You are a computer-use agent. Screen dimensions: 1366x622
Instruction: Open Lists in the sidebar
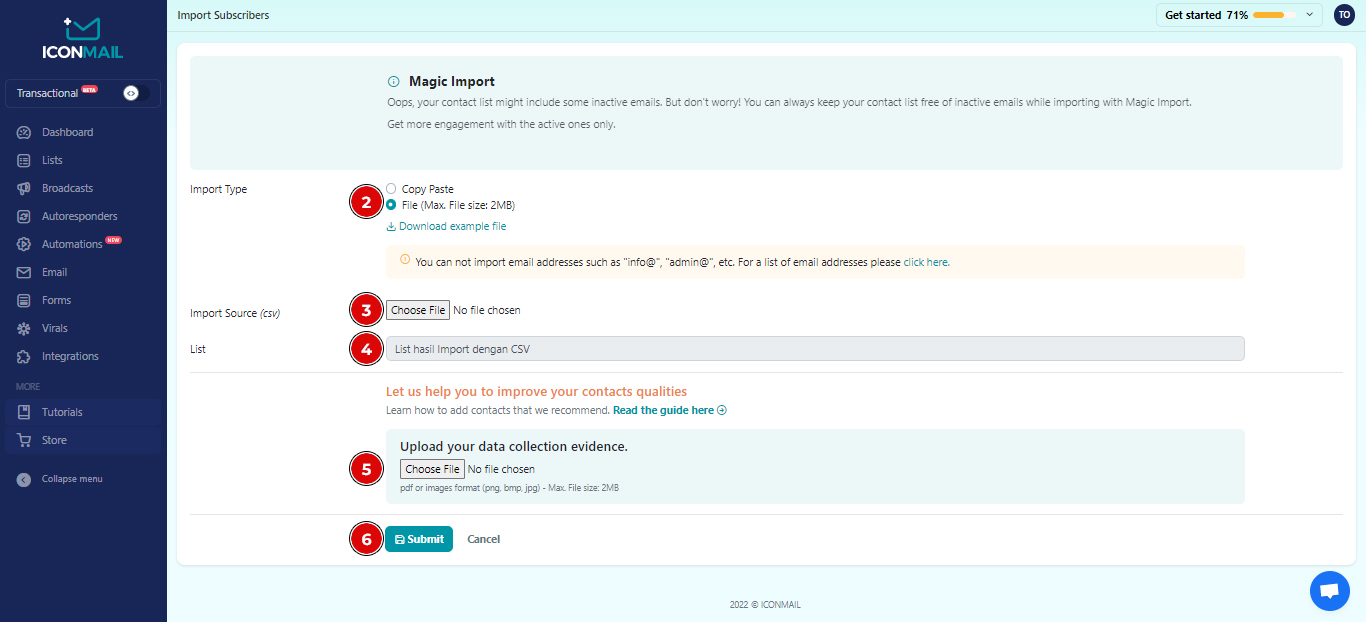(x=52, y=160)
